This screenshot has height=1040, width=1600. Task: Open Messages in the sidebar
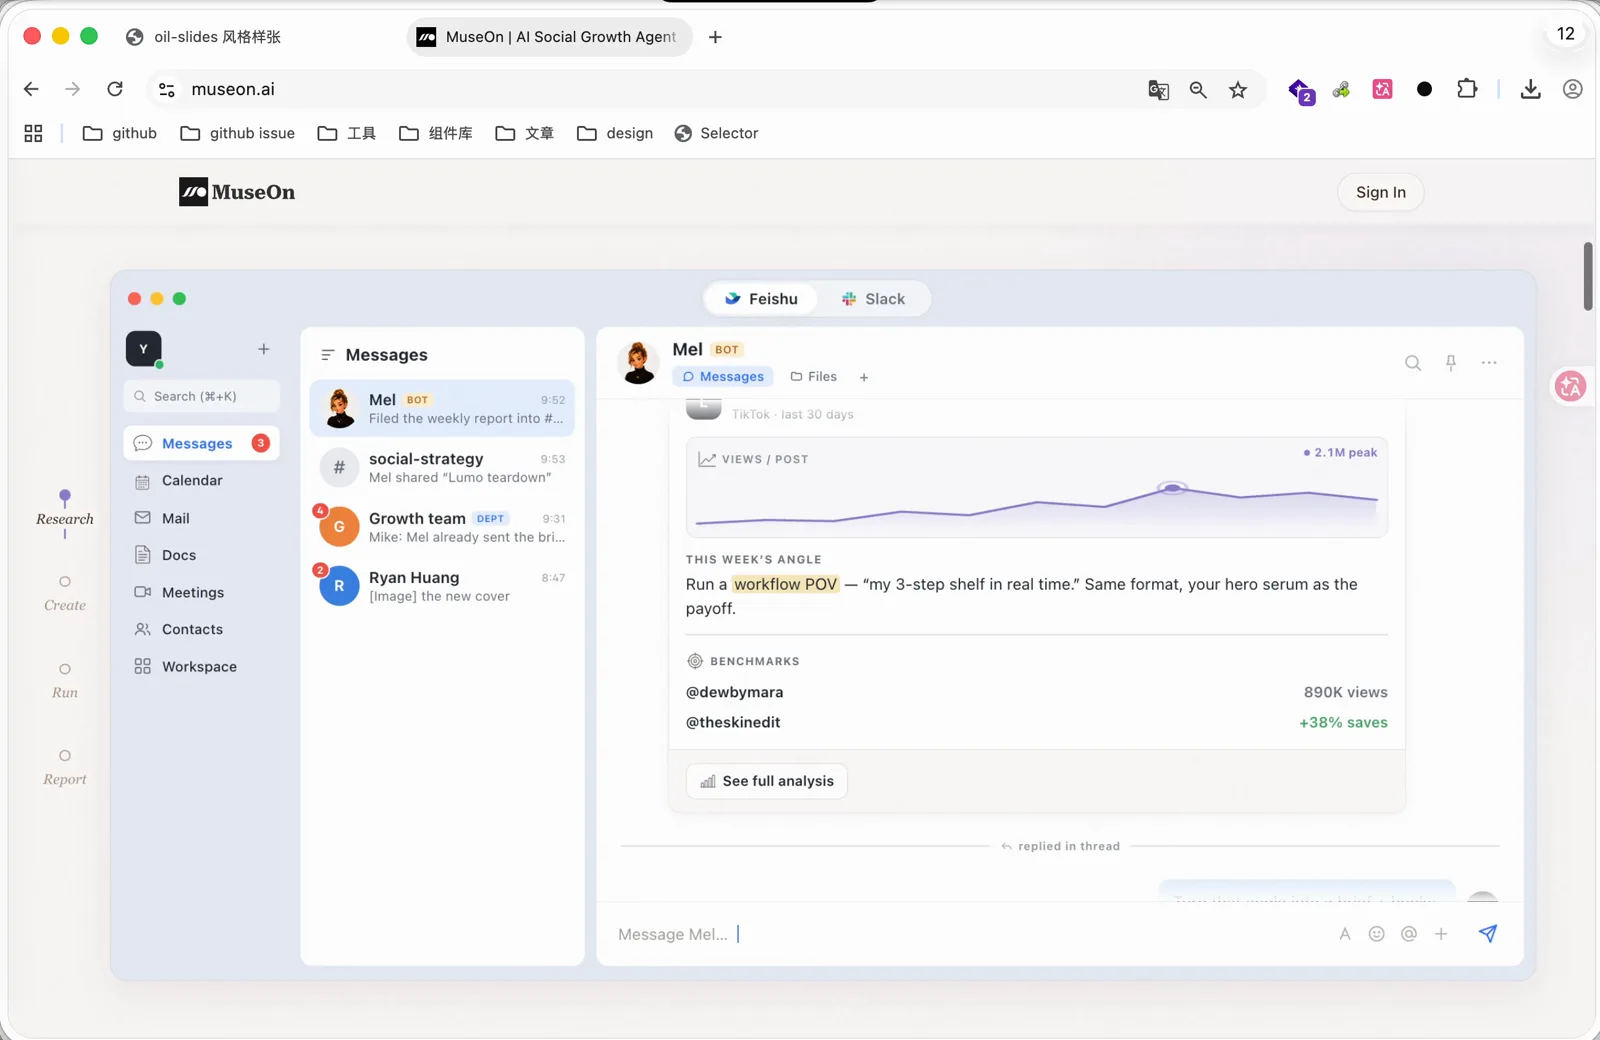[201, 443]
